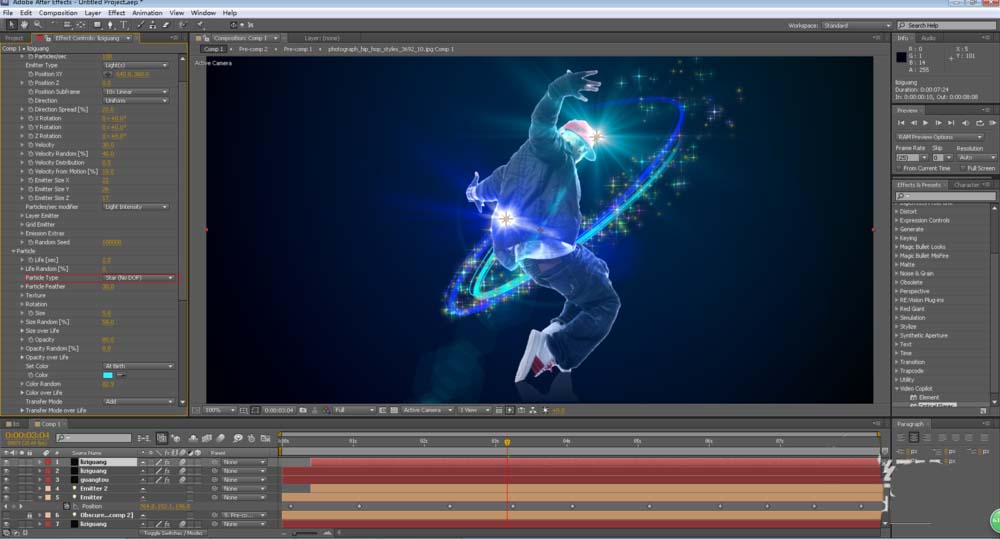Select the Zoom magnifier tool
Screen dimensions: 1000x539
(38, 25)
